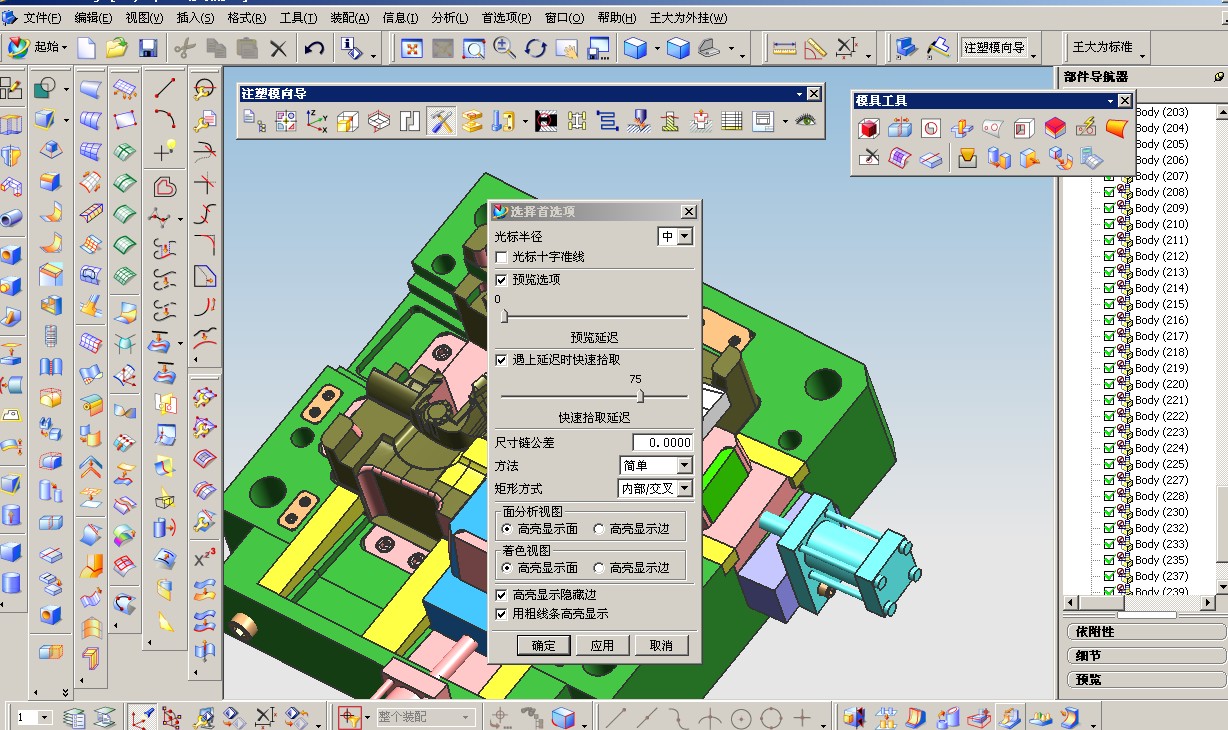The height and width of the screenshot is (730, 1228).
Task: Open the 文件(F) menu
Action: click(x=42, y=18)
